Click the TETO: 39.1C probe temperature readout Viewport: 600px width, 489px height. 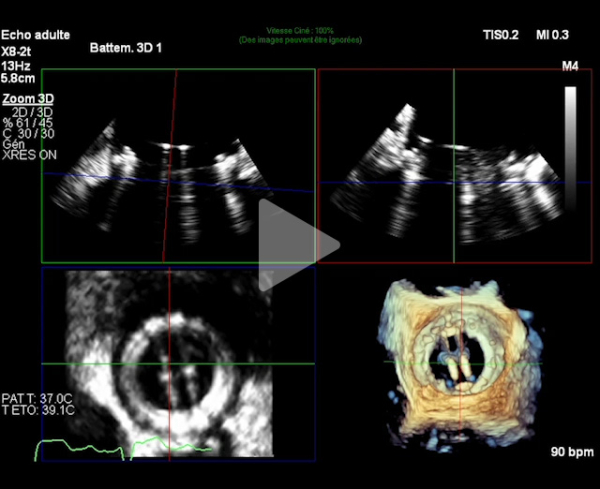(32, 409)
